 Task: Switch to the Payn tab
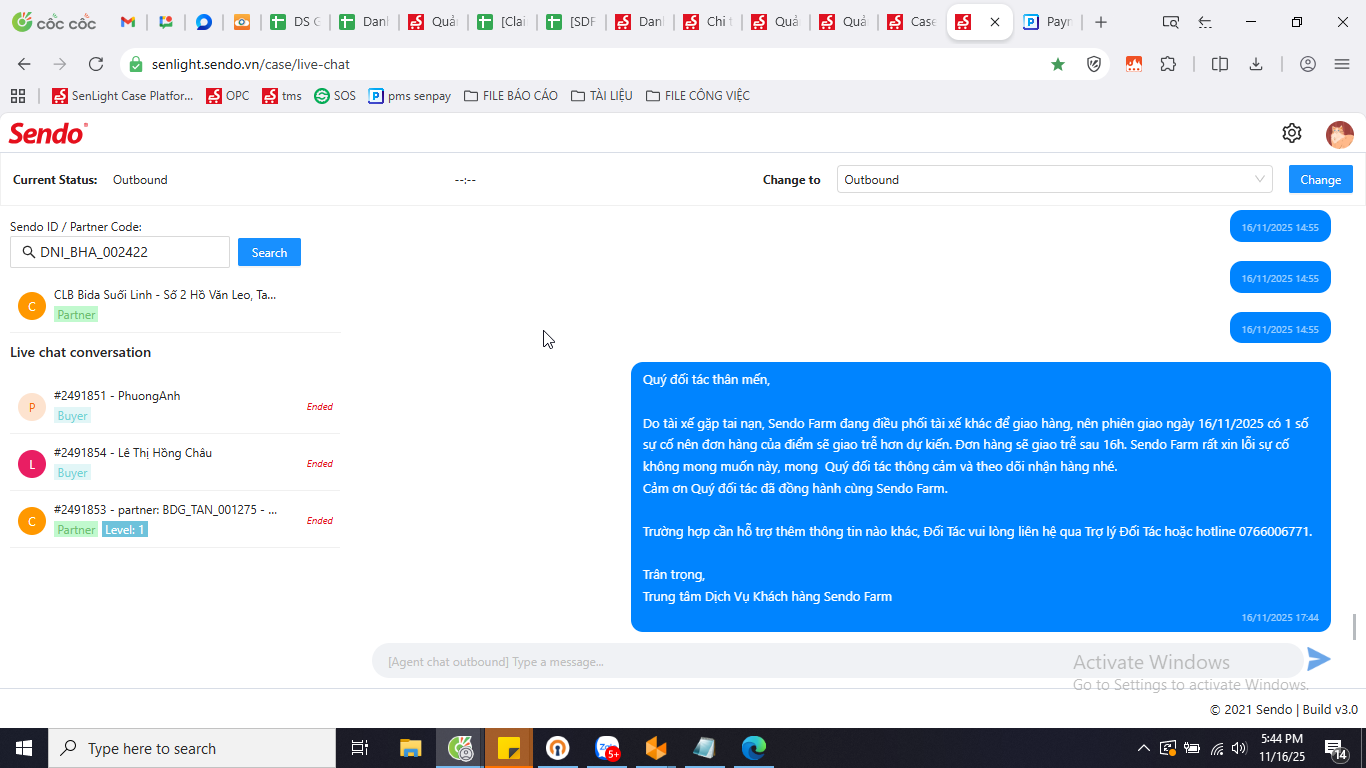click(1048, 22)
